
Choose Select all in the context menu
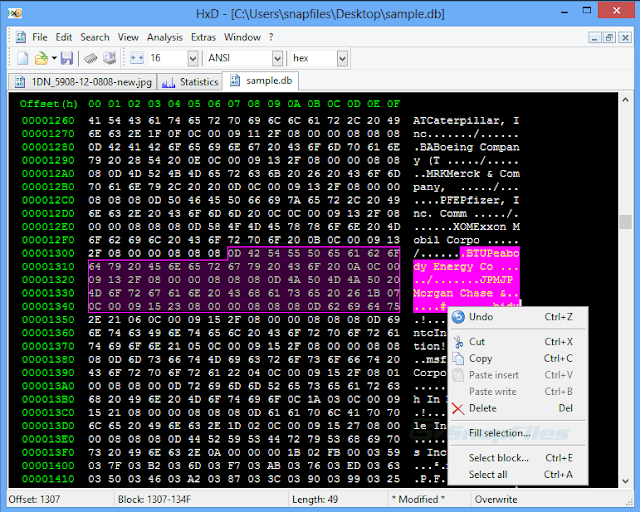tap(518, 474)
